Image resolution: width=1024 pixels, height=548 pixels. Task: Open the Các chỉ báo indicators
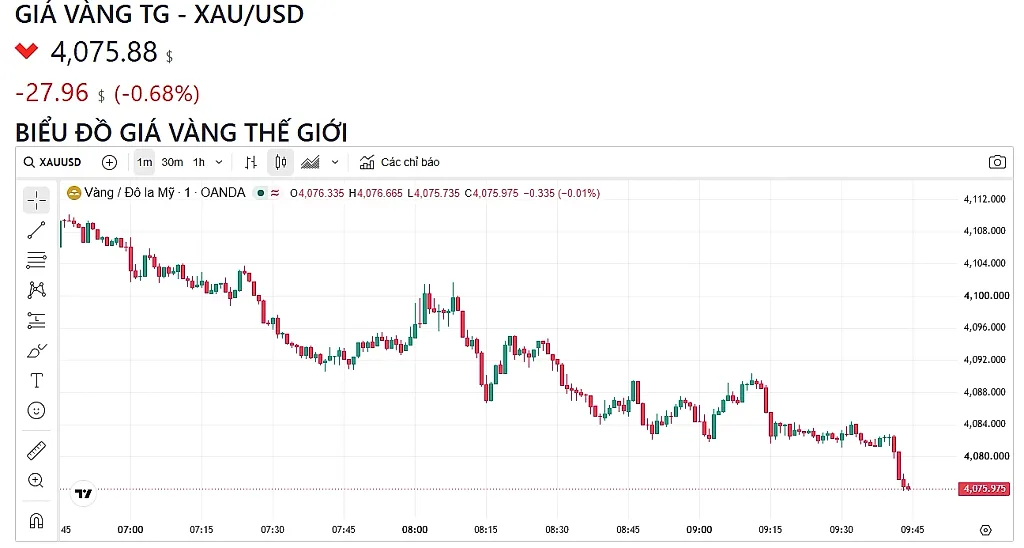click(400, 162)
